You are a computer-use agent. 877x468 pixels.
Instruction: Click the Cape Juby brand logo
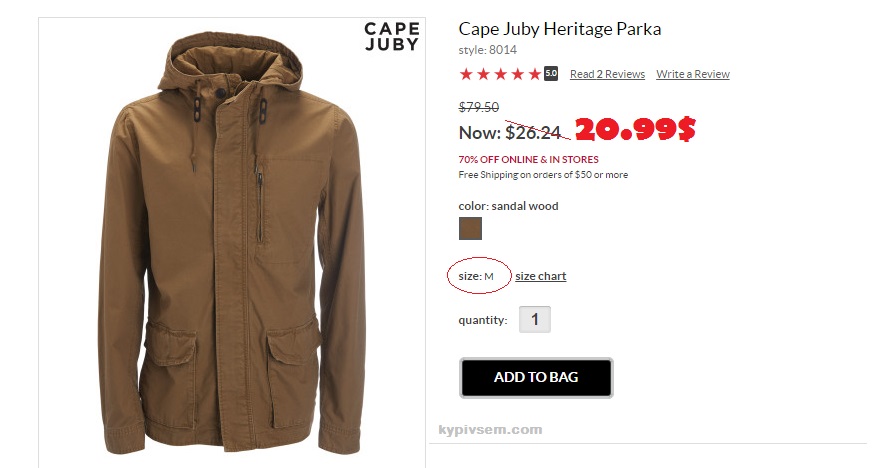392,36
